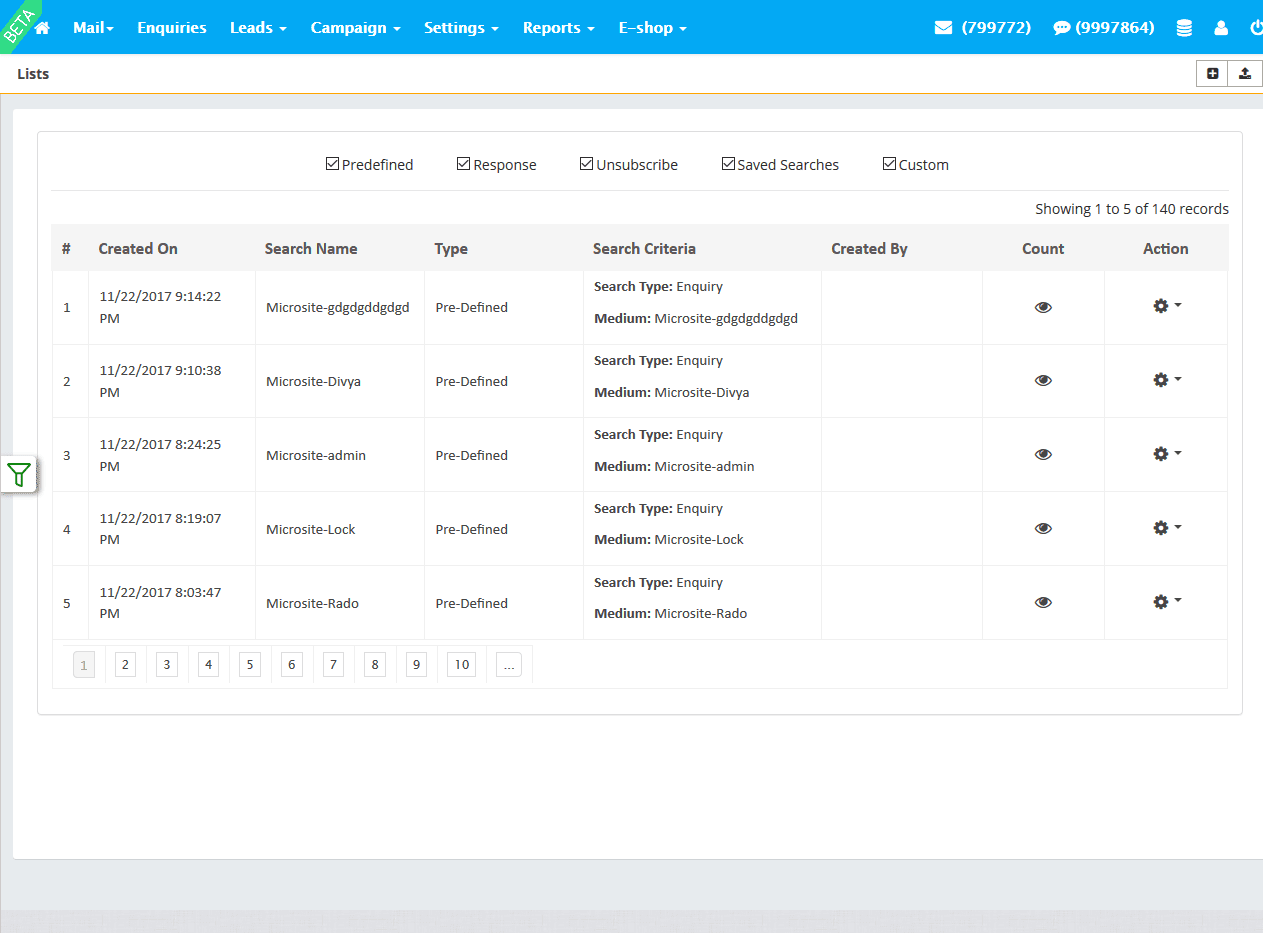
Task: Open the E-shop menu
Action: [x=652, y=28]
